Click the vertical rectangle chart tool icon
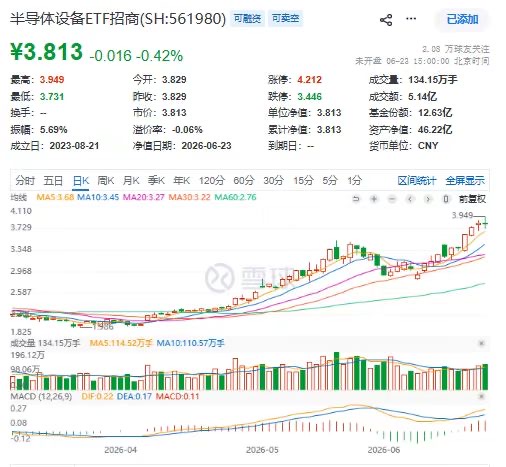Image resolution: width=506 pixels, height=467 pixels. [446, 199]
